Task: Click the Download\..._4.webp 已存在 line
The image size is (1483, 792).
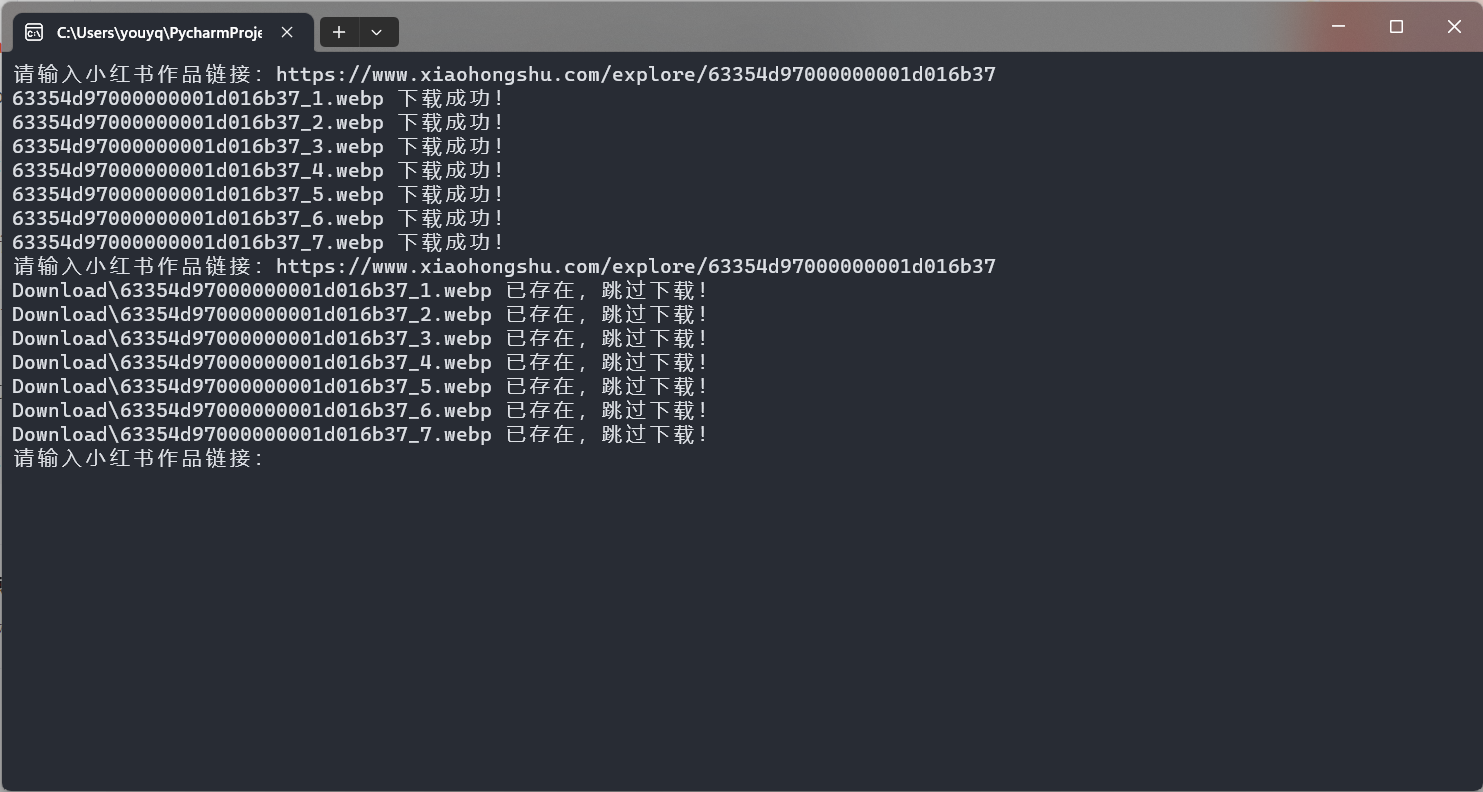Action: click(x=360, y=362)
